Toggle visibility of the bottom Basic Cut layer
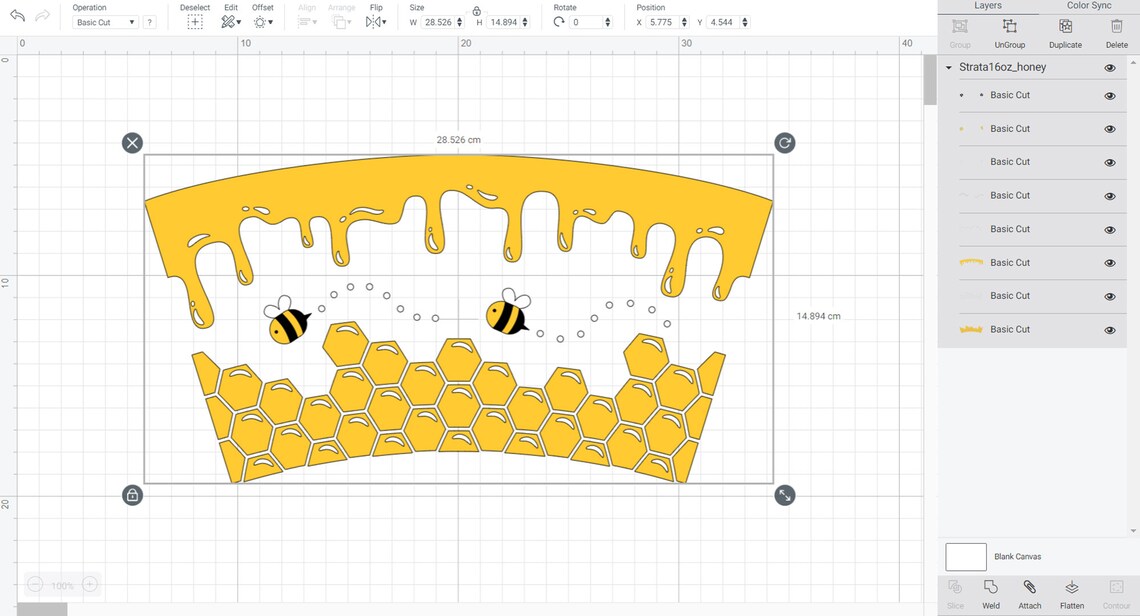Screen dimensions: 1140x616 pos(1109,329)
